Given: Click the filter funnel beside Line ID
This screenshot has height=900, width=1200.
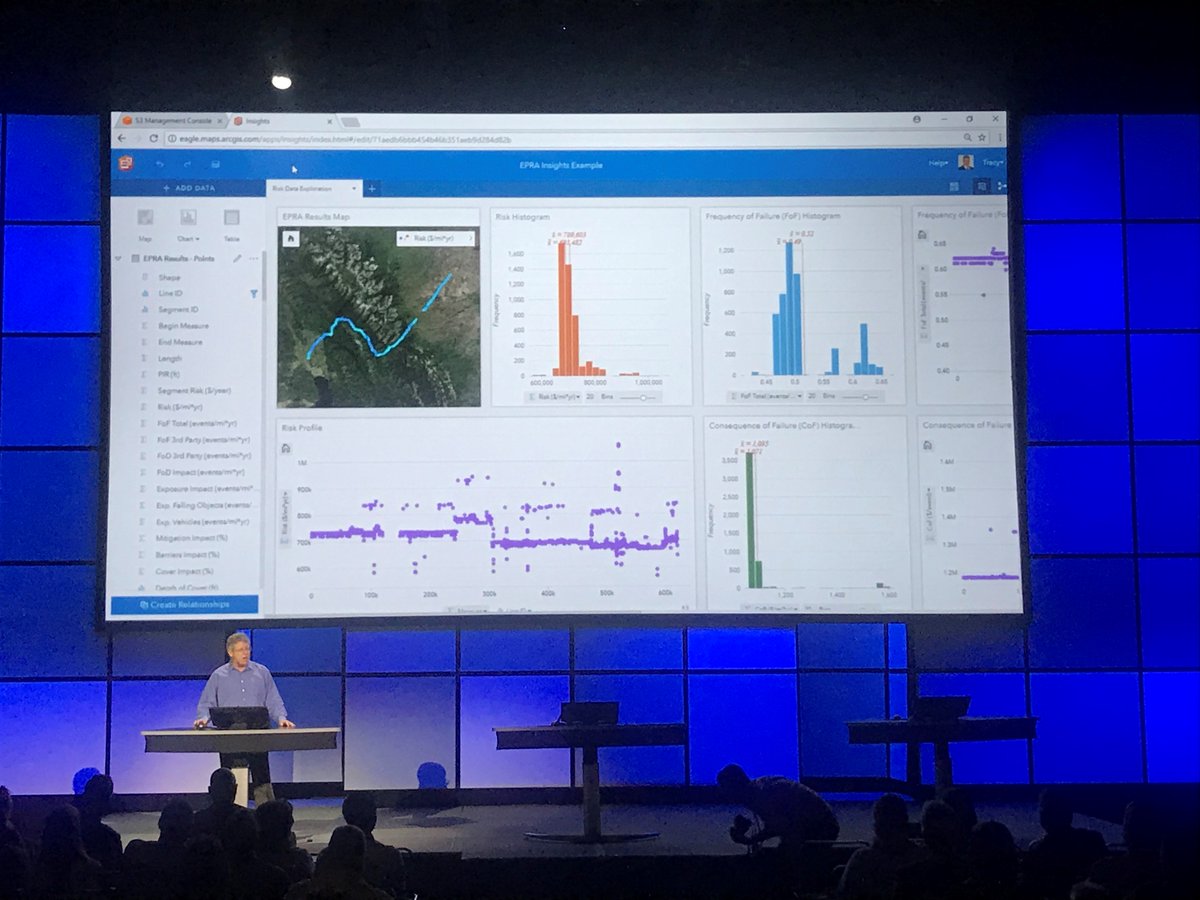Looking at the screenshot, I should (x=253, y=293).
